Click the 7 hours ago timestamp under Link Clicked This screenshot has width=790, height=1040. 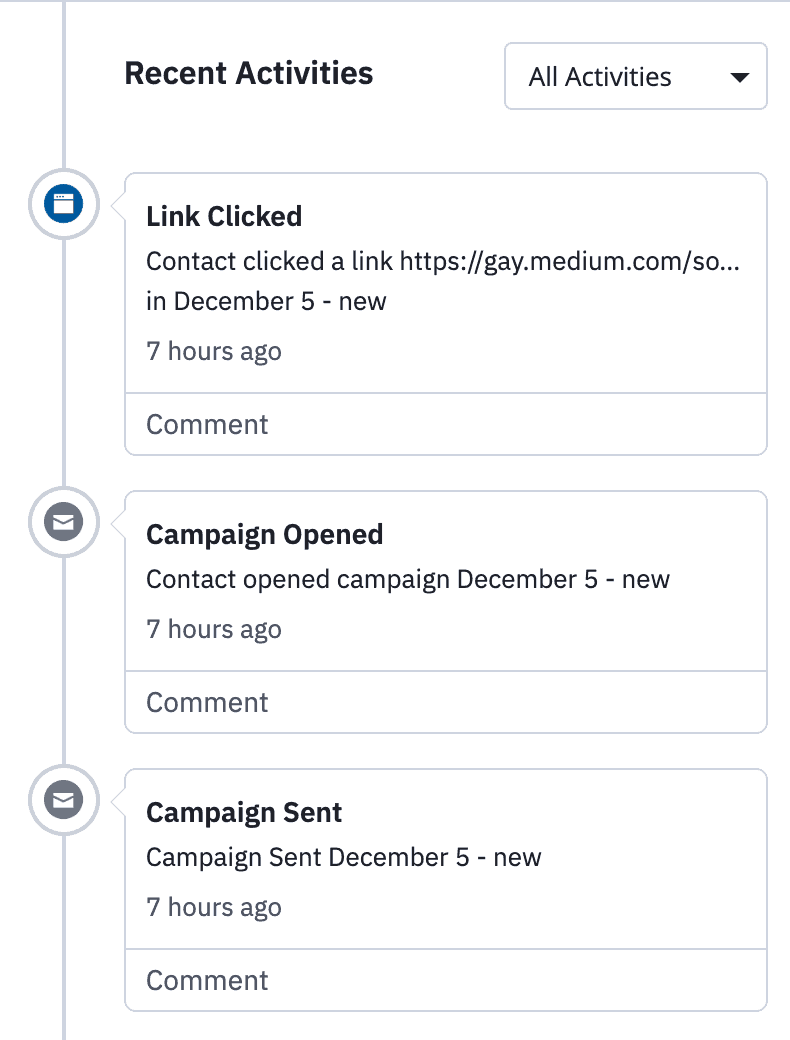[214, 352]
